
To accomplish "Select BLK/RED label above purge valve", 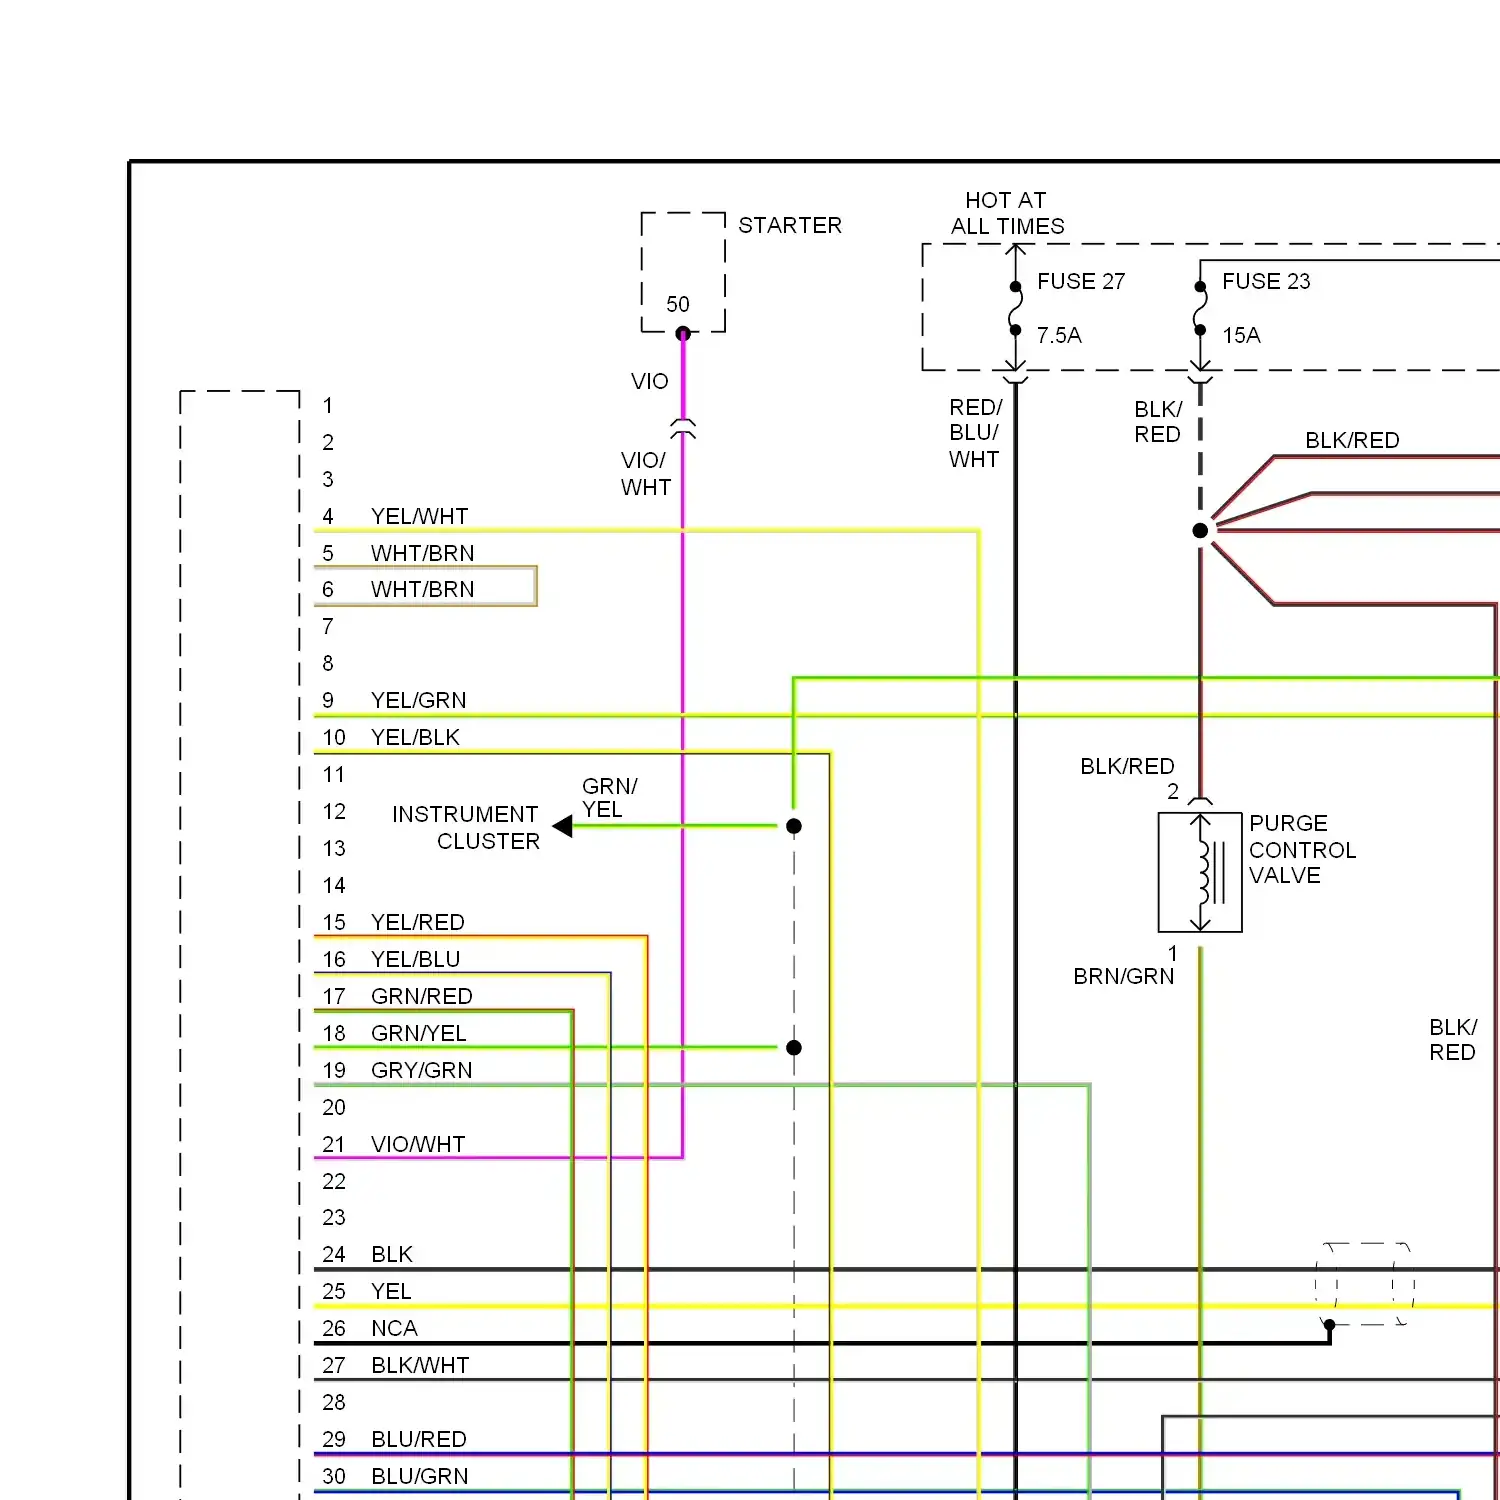I will click(1127, 766).
